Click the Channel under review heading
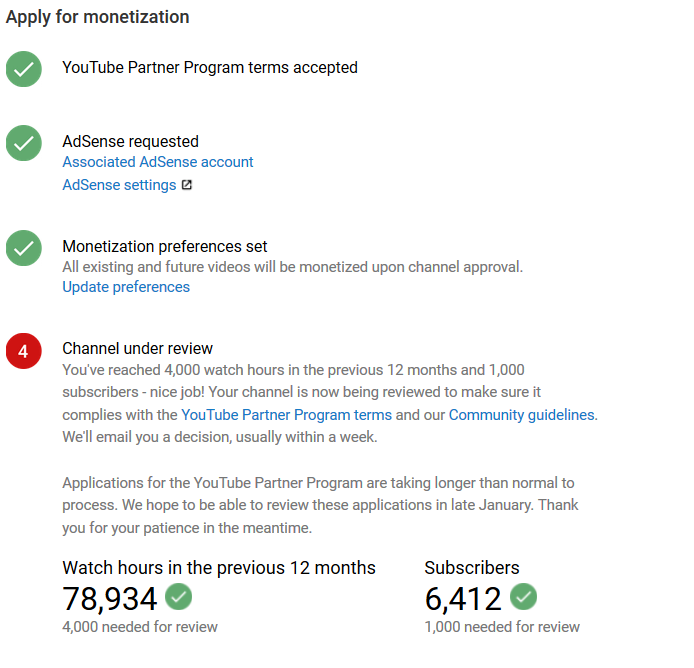The height and width of the screenshot is (668, 694). [138, 349]
